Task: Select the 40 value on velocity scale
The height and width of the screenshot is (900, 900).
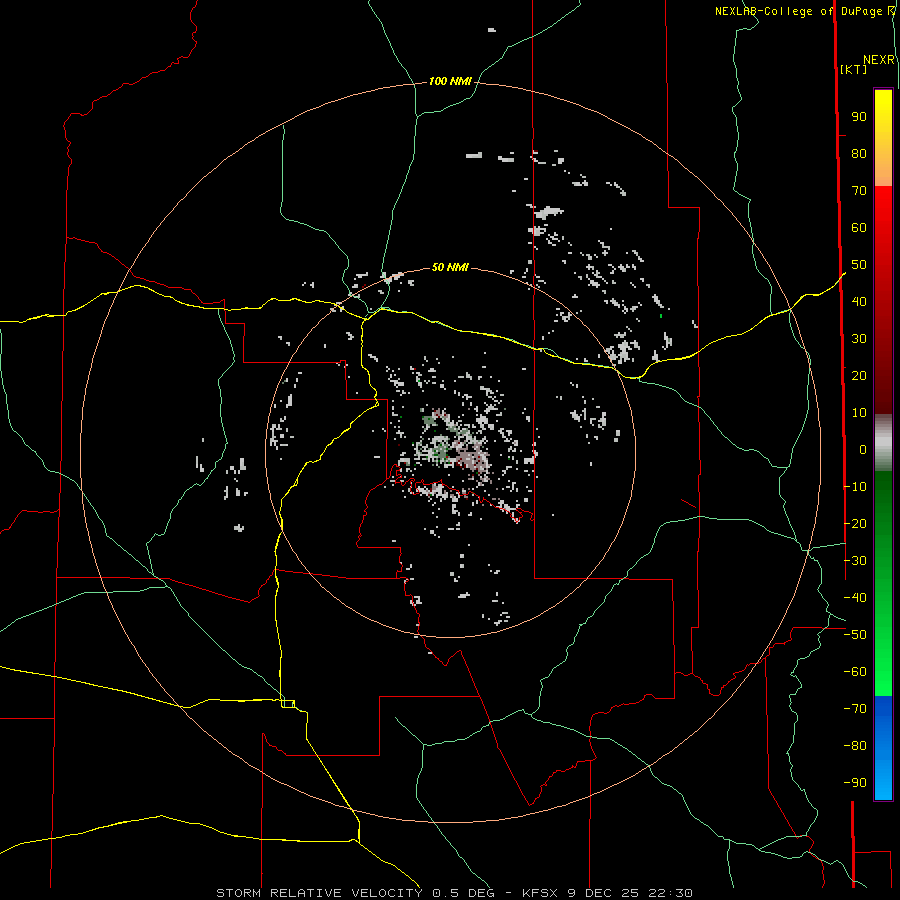Action: coord(859,301)
